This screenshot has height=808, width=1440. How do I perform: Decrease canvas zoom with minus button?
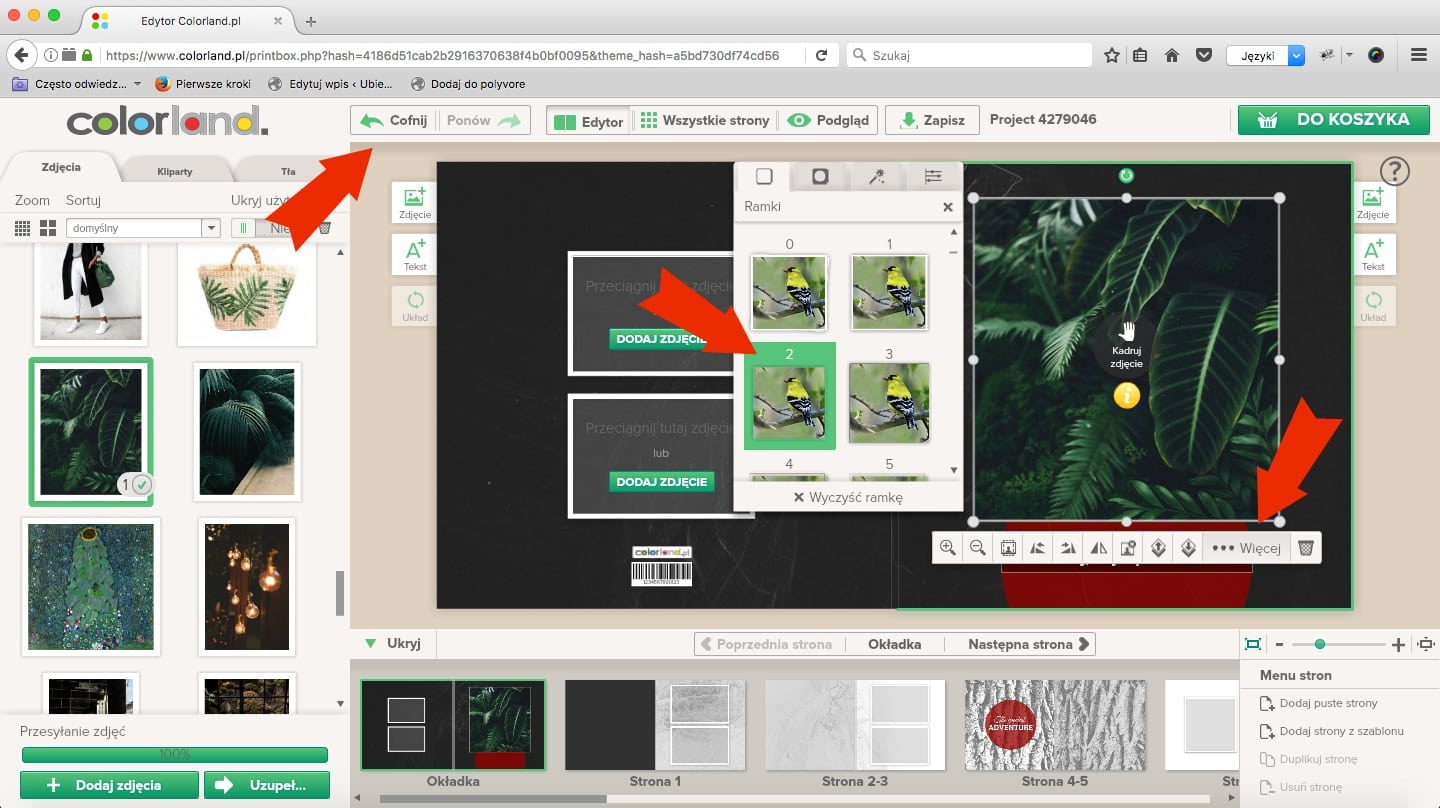pyautogui.click(x=1279, y=644)
